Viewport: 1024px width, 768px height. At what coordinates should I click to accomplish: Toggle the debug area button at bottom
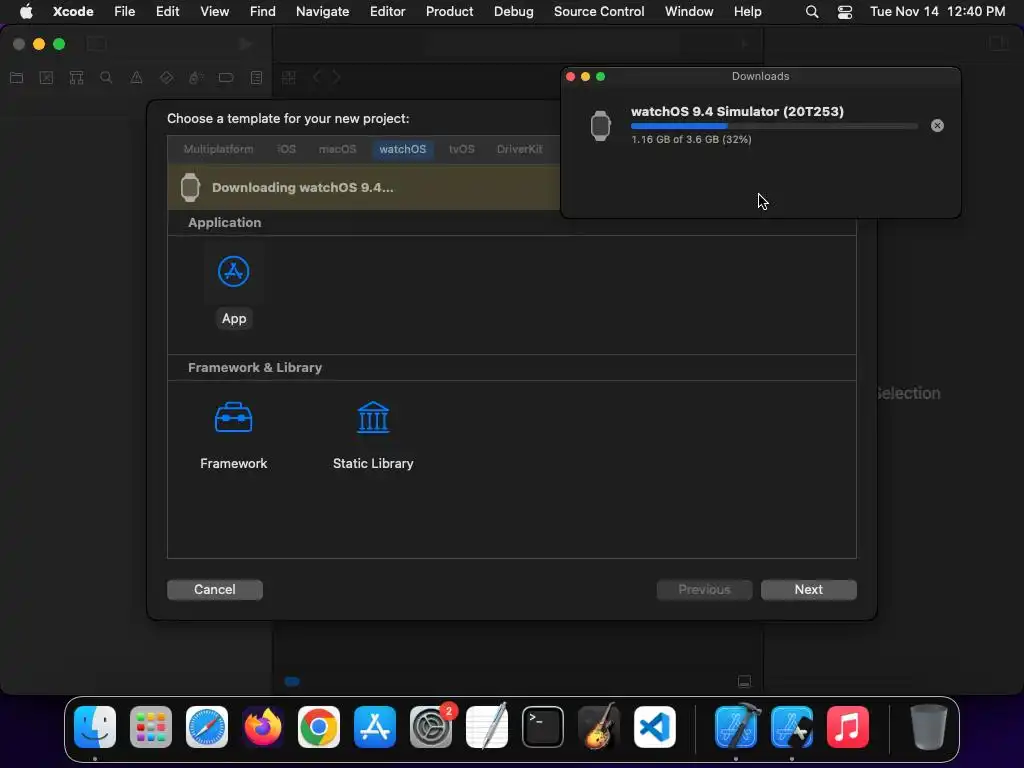point(744,682)
